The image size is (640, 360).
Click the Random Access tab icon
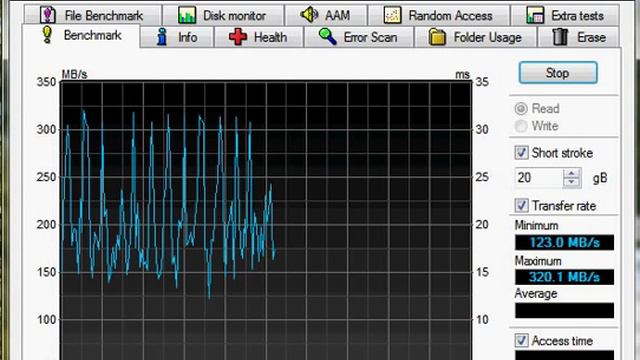(x=392, y=16)
